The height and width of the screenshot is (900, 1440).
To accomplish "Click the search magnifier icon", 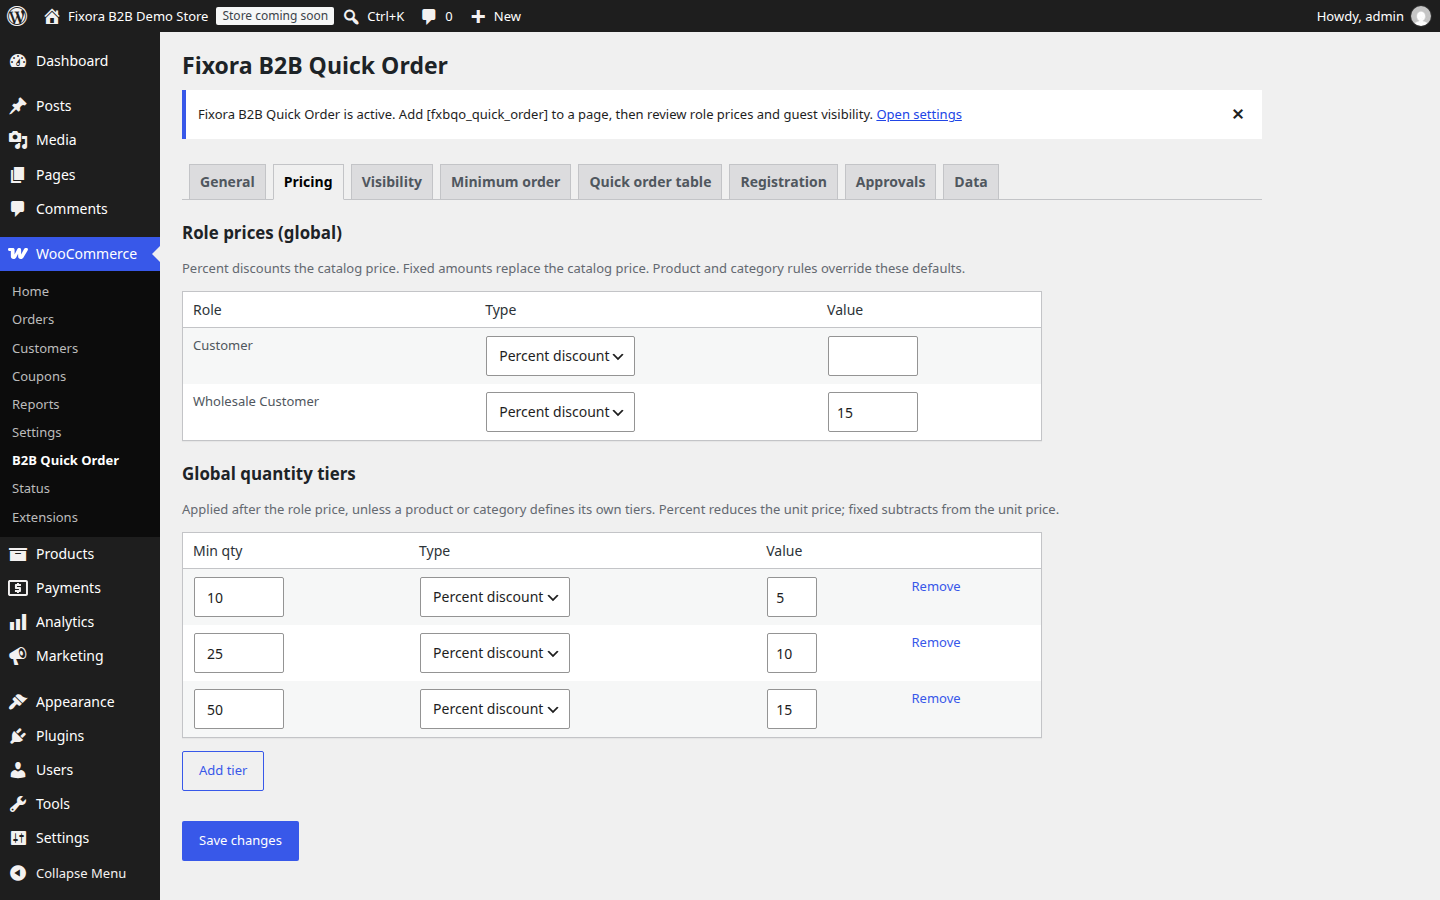I will 351,16.
